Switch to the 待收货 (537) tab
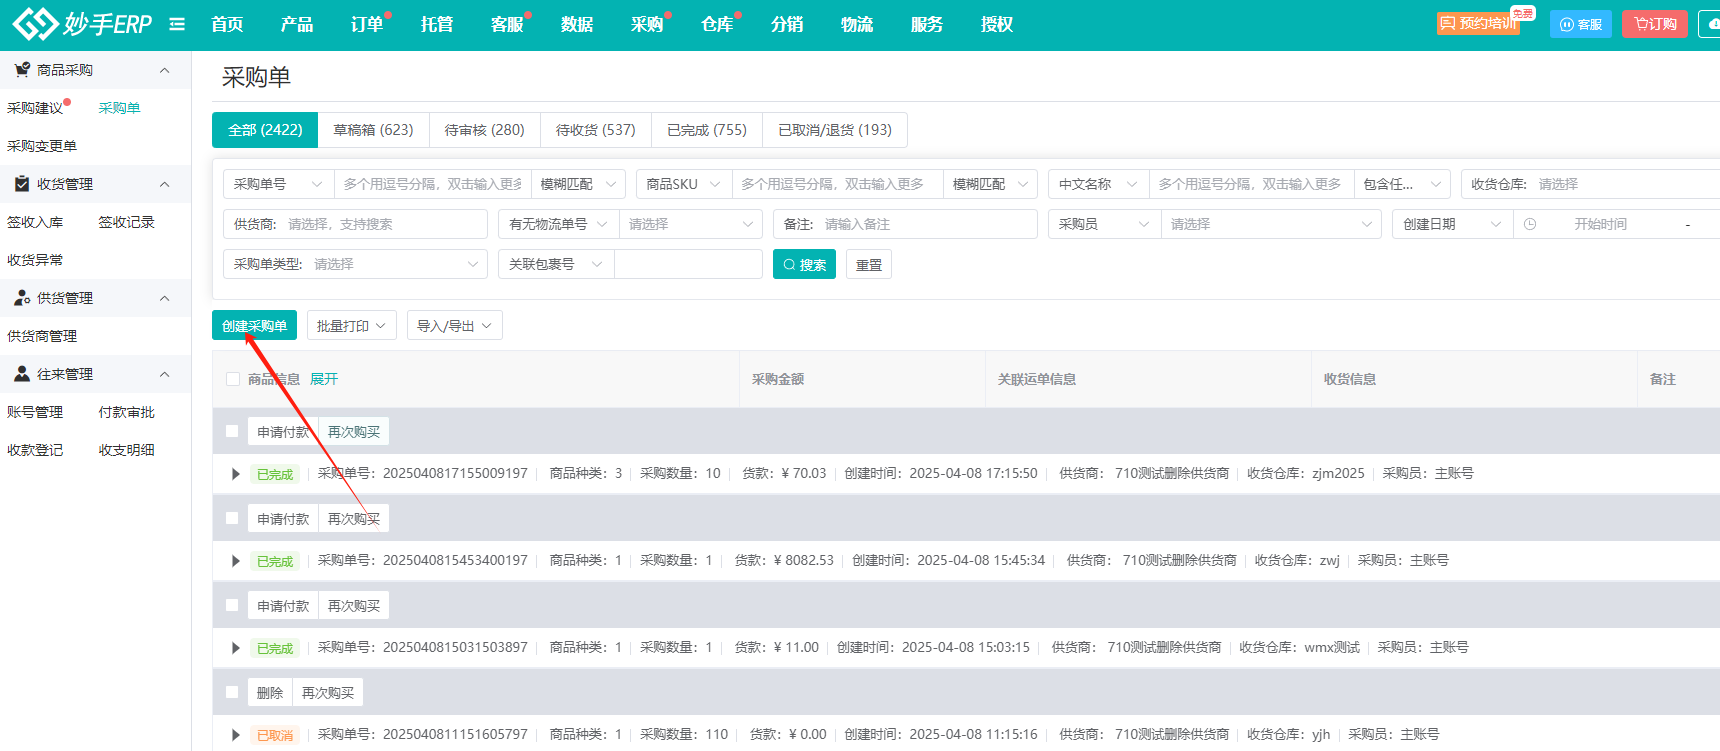1720x751 pixels. click(595, 130)
